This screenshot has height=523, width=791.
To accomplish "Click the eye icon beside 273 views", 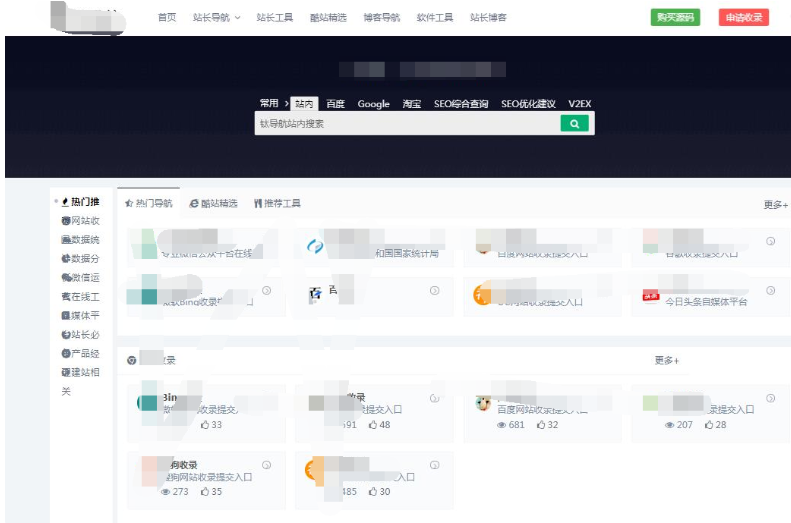I will coord(165,492).
